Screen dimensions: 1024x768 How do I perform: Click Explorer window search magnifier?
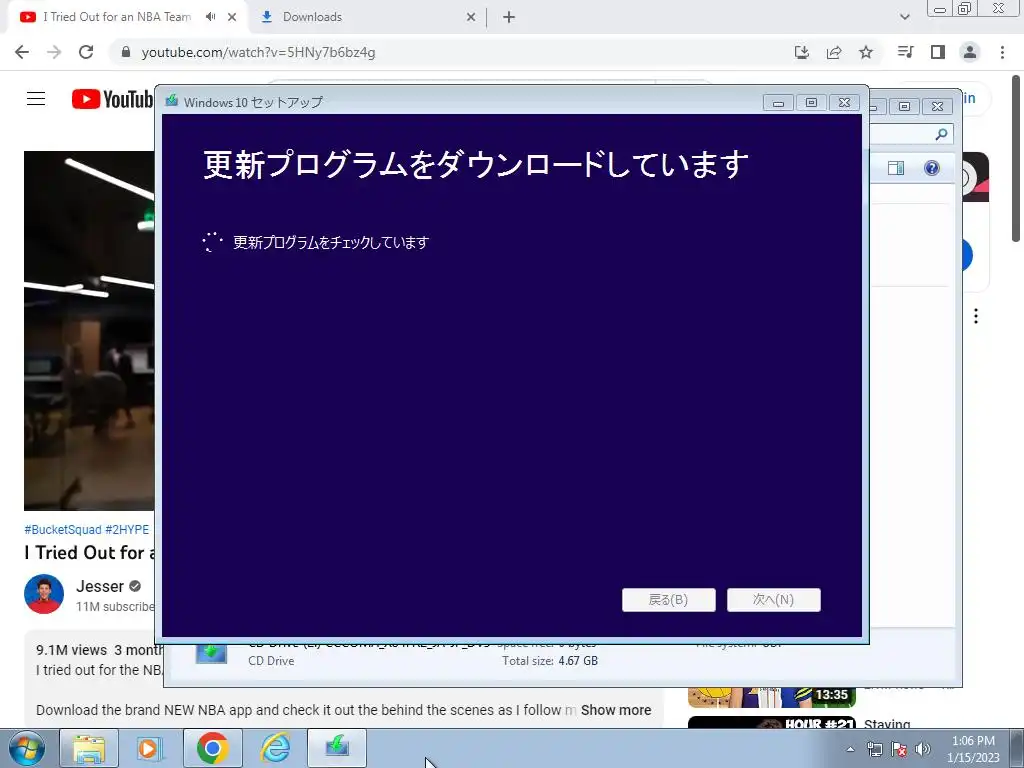(x=941, y=134)
